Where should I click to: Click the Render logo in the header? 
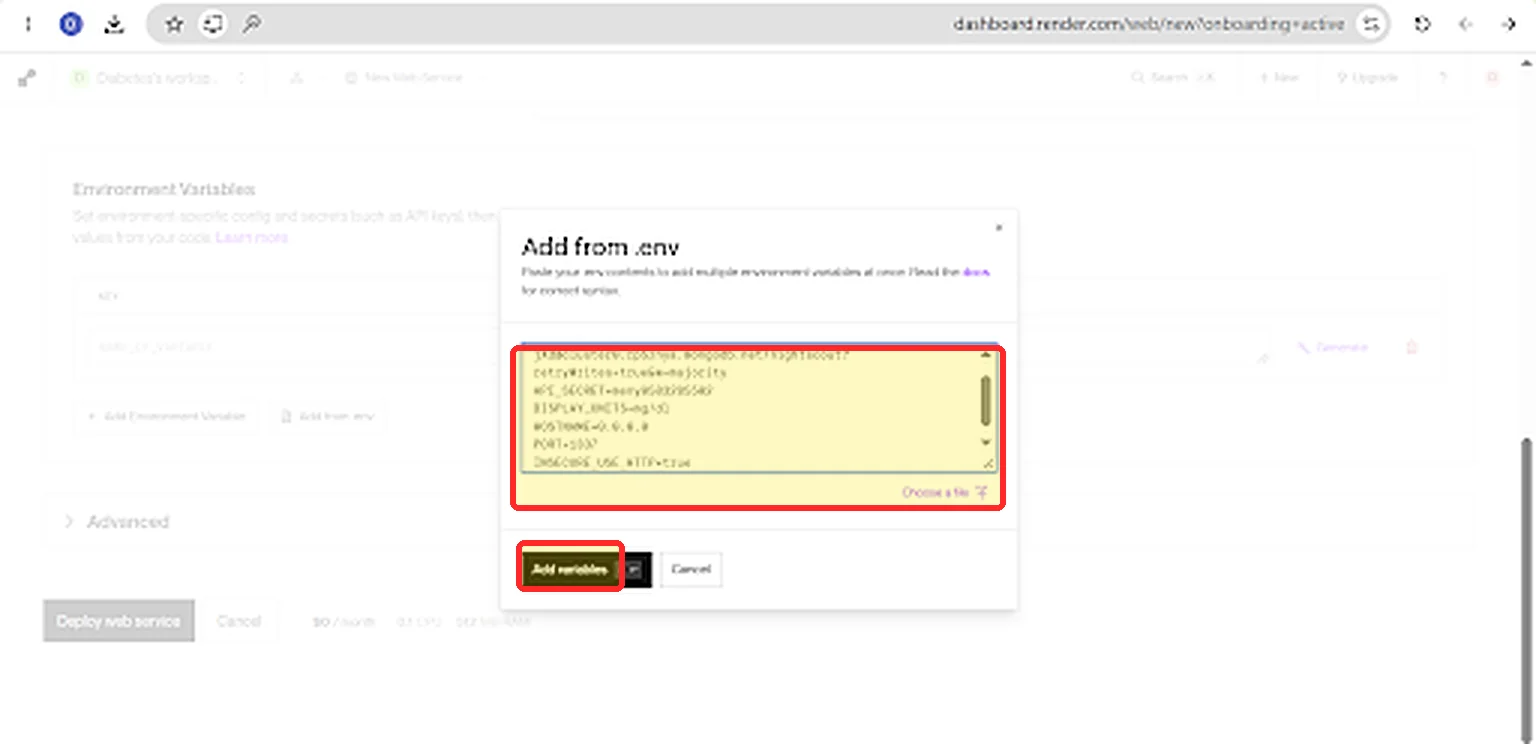tap(27, 78)
